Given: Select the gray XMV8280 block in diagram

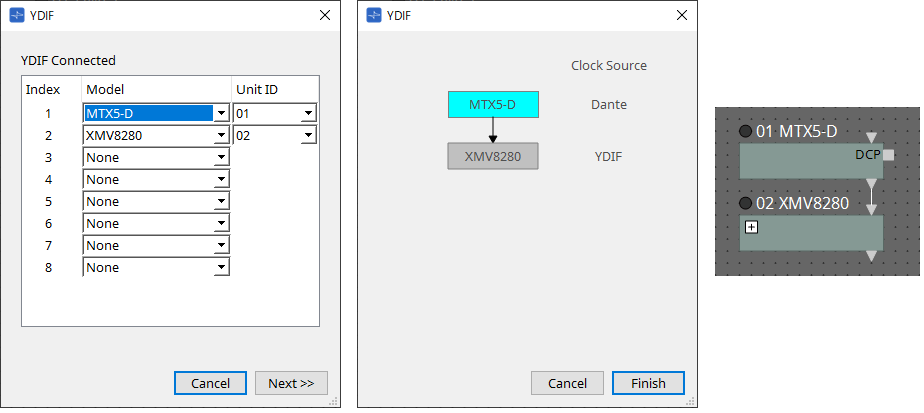Looking at the screenshot, I should pos(493,157).
